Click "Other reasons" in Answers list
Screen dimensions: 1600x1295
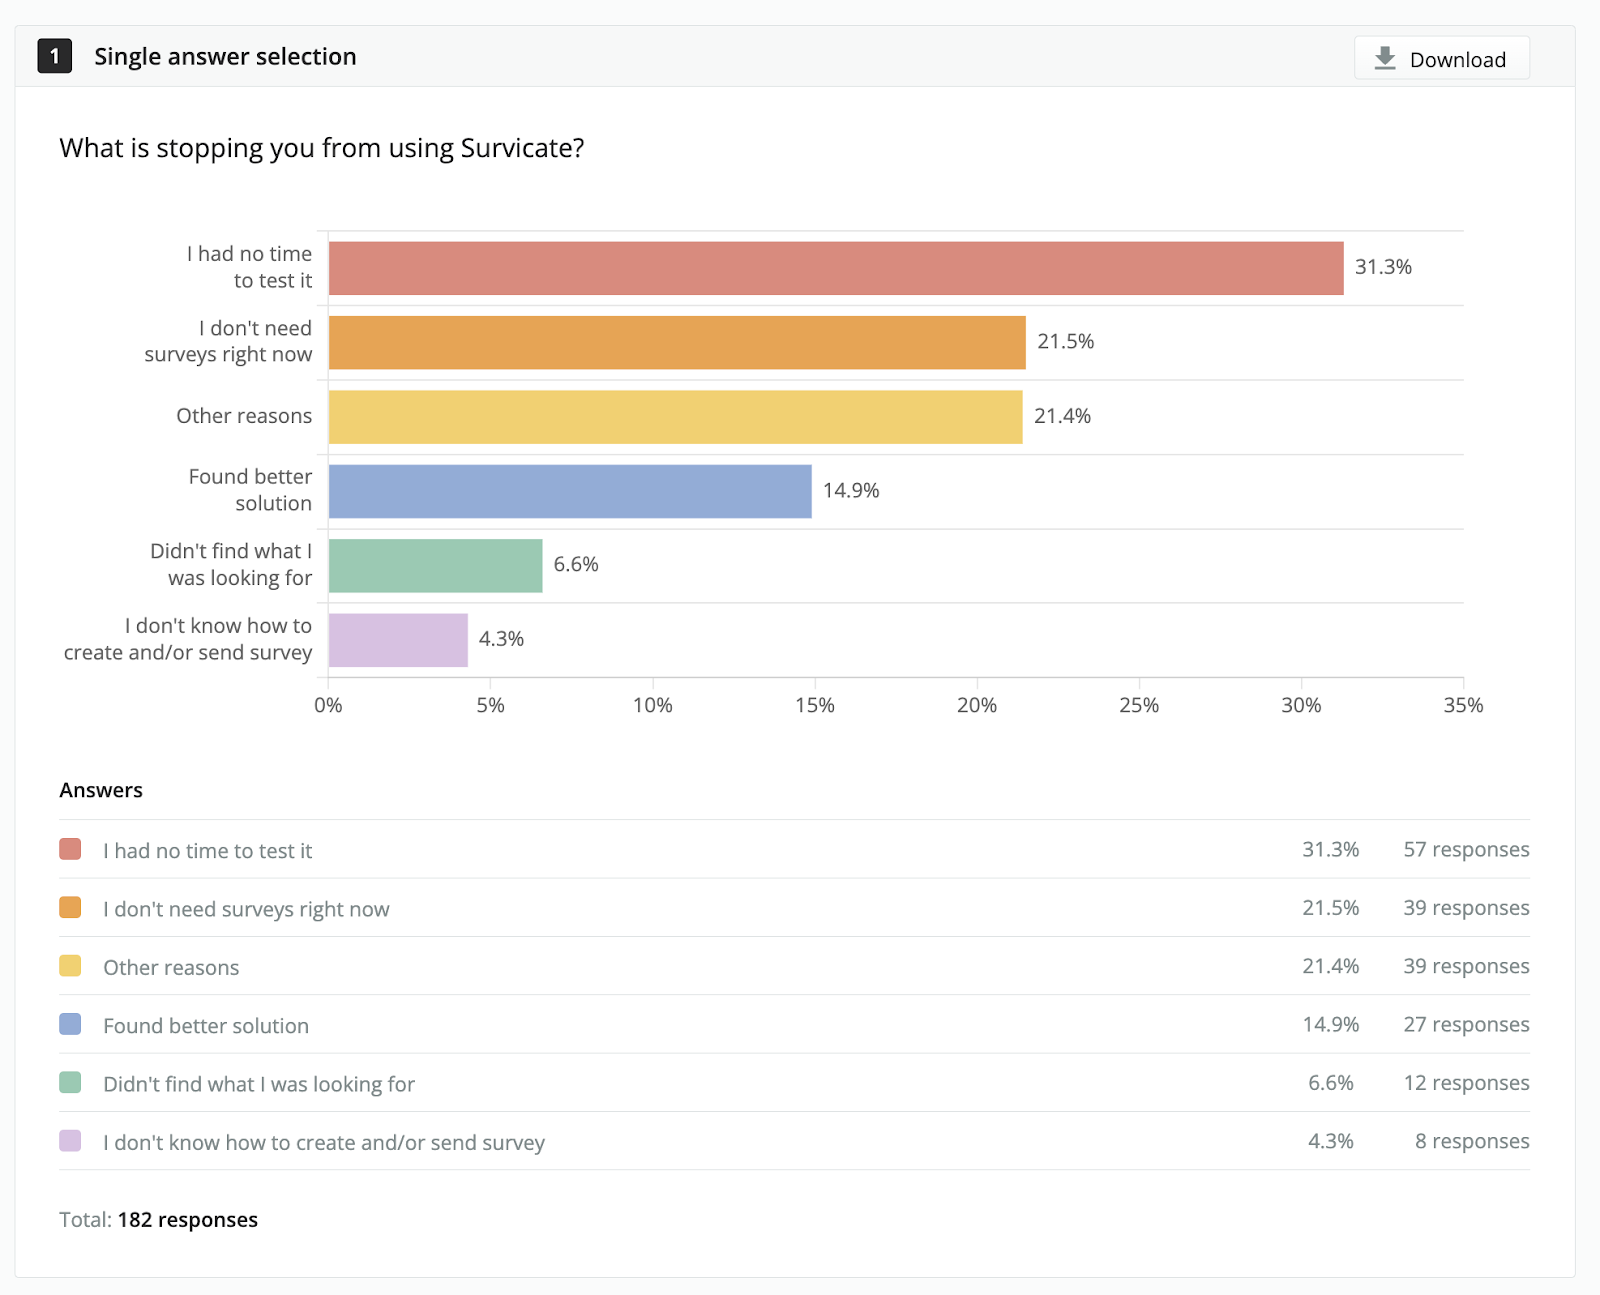(x=171, y=967)
